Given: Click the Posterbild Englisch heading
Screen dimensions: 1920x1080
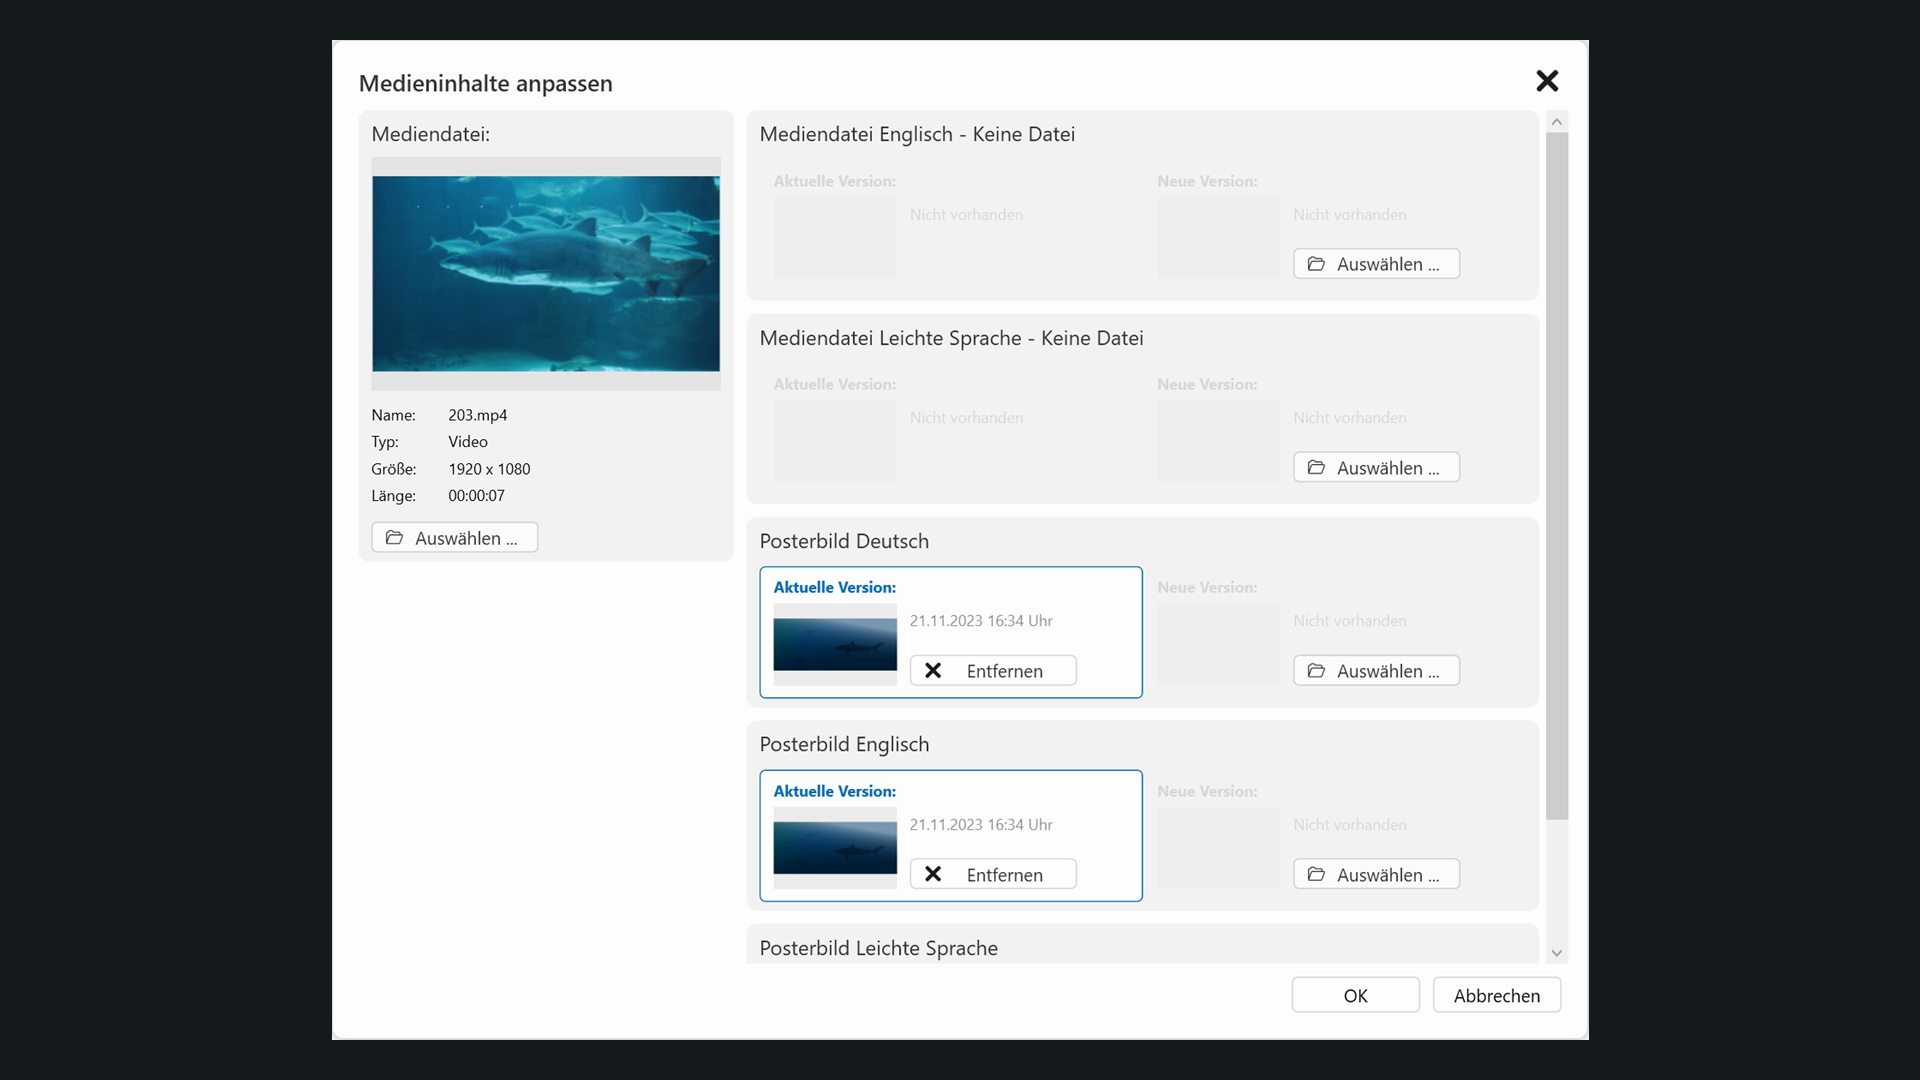Looking at the screenshot, I should 844,745.
